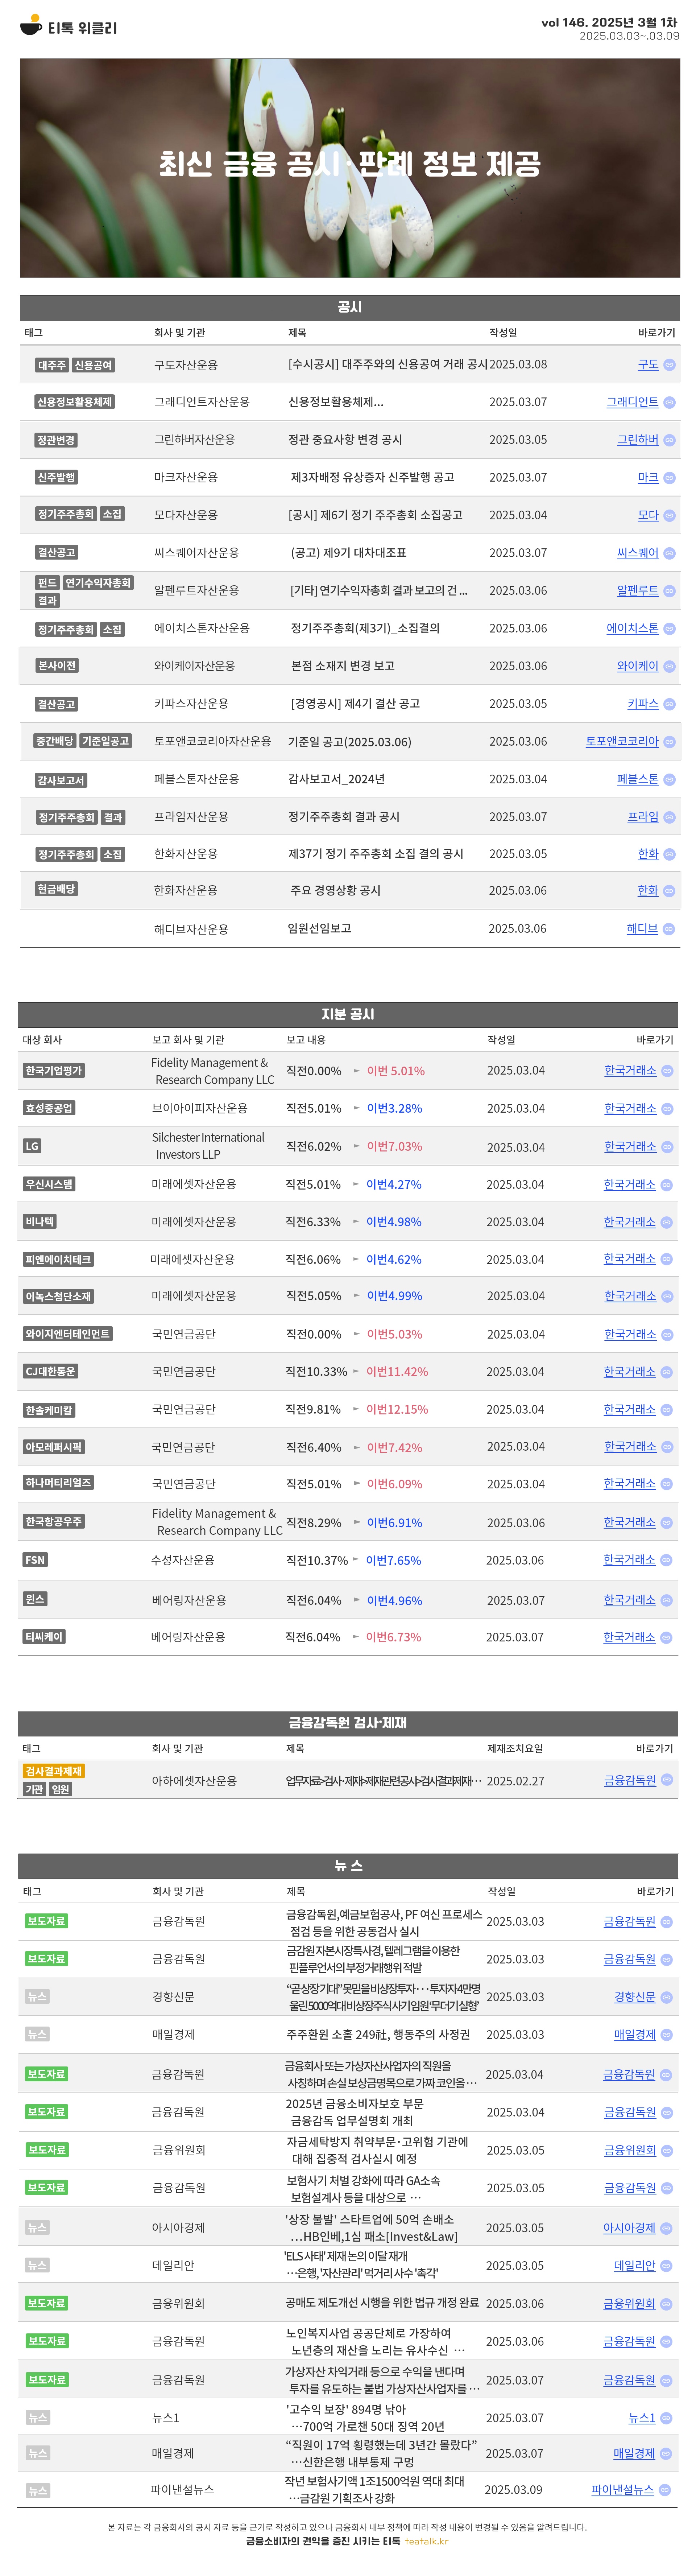Click the link icon beside 구도
Screen dimensions: 696x2576
669,365
